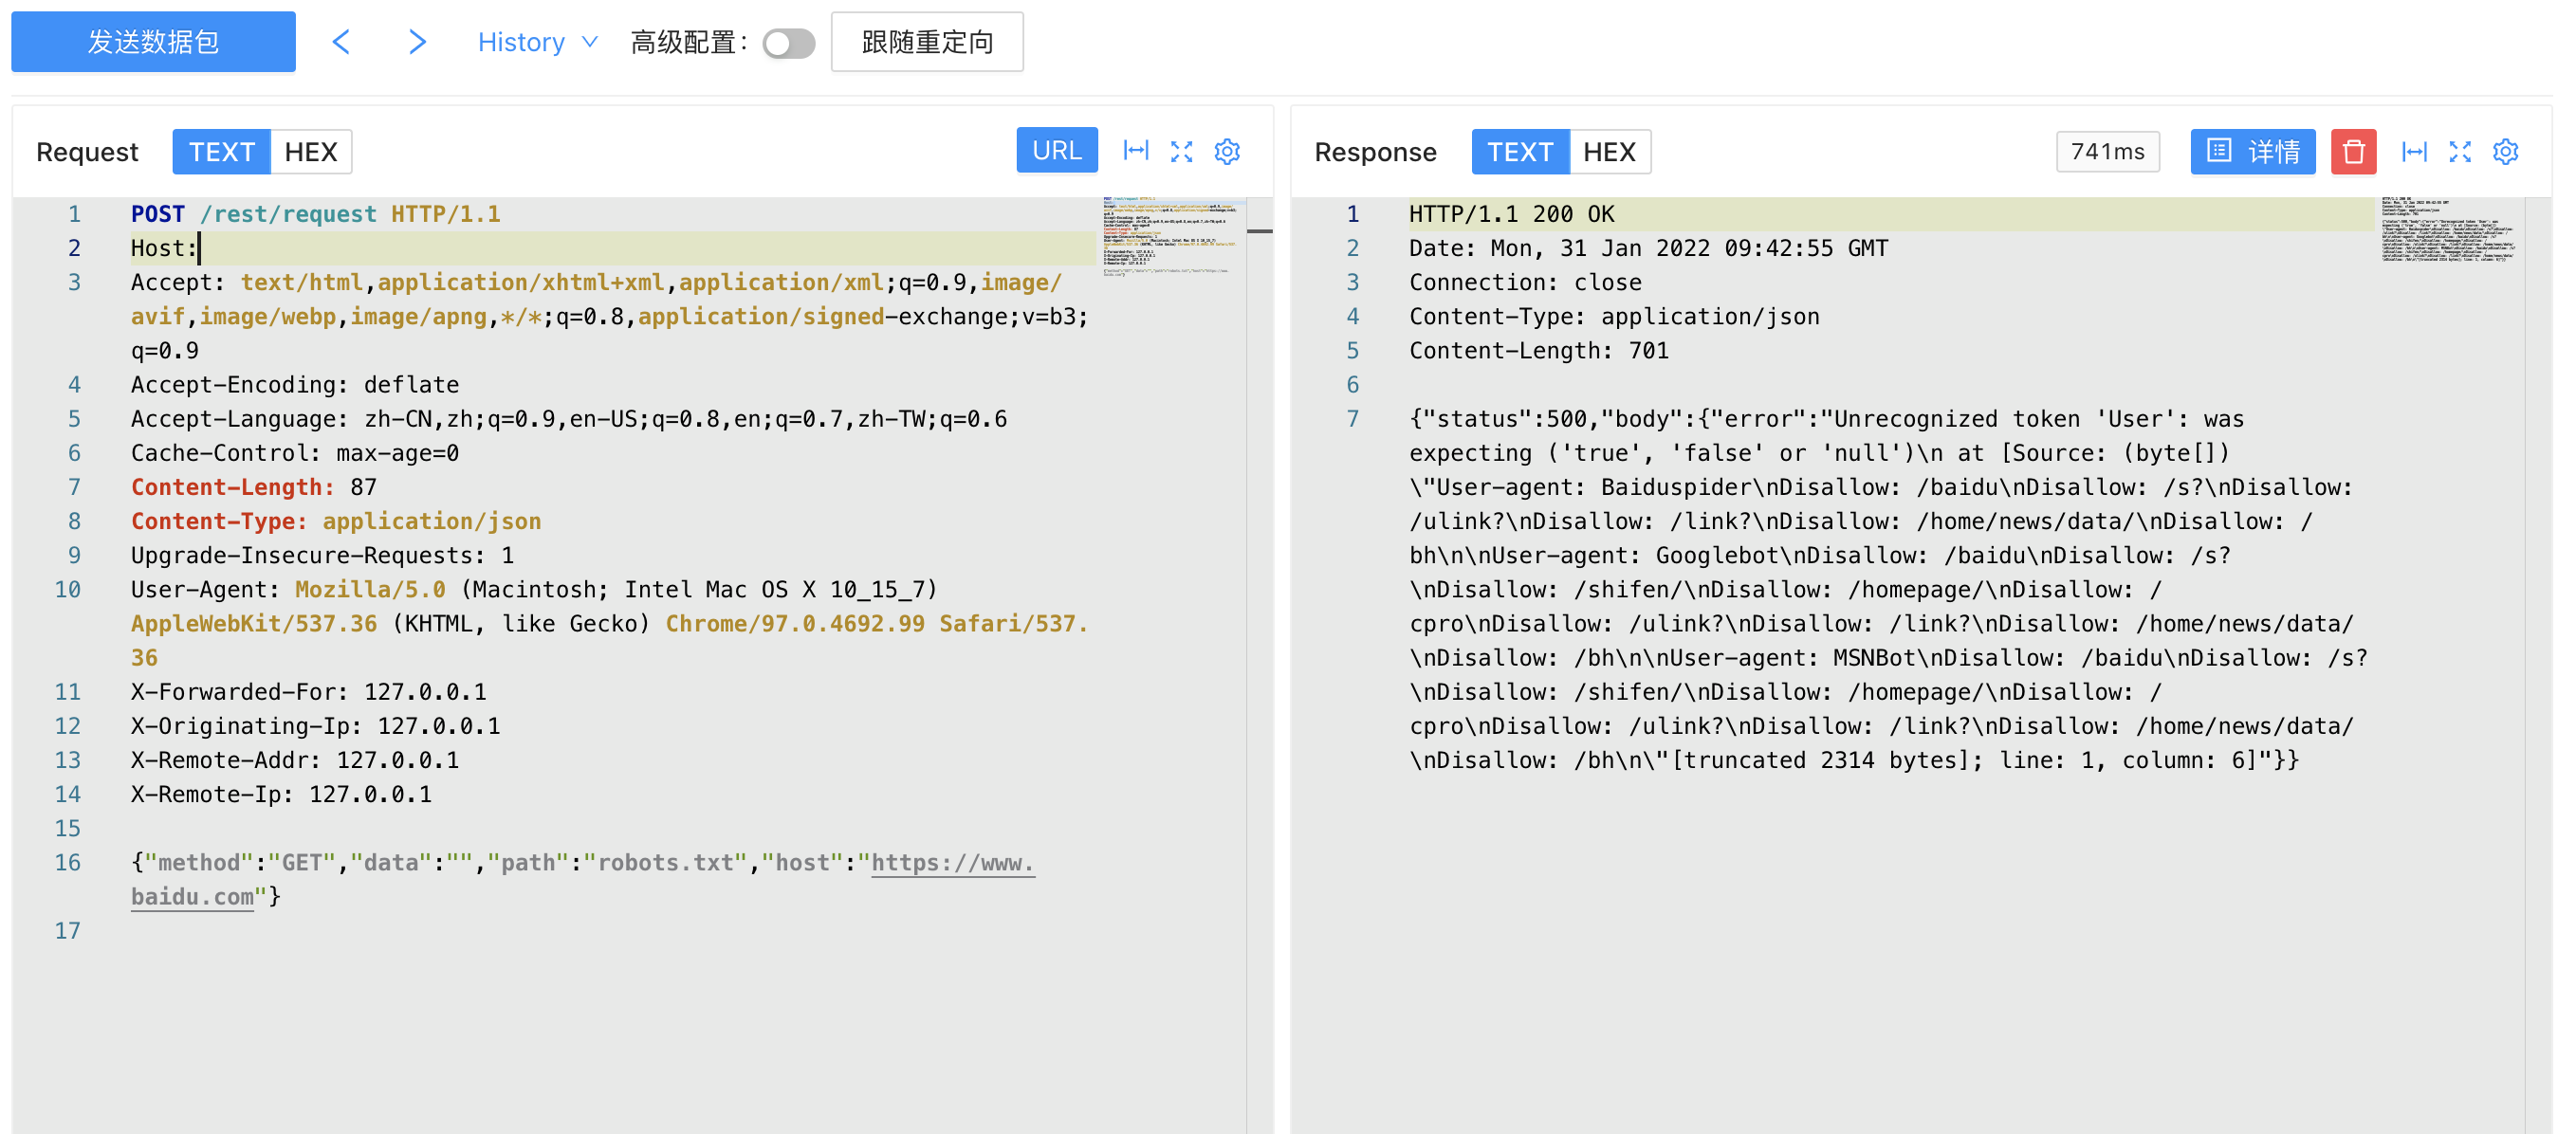Screen dimensions: 2576x1134
Task: Enable the 高级配置 advanced config switch
Action: click(788, 43)
